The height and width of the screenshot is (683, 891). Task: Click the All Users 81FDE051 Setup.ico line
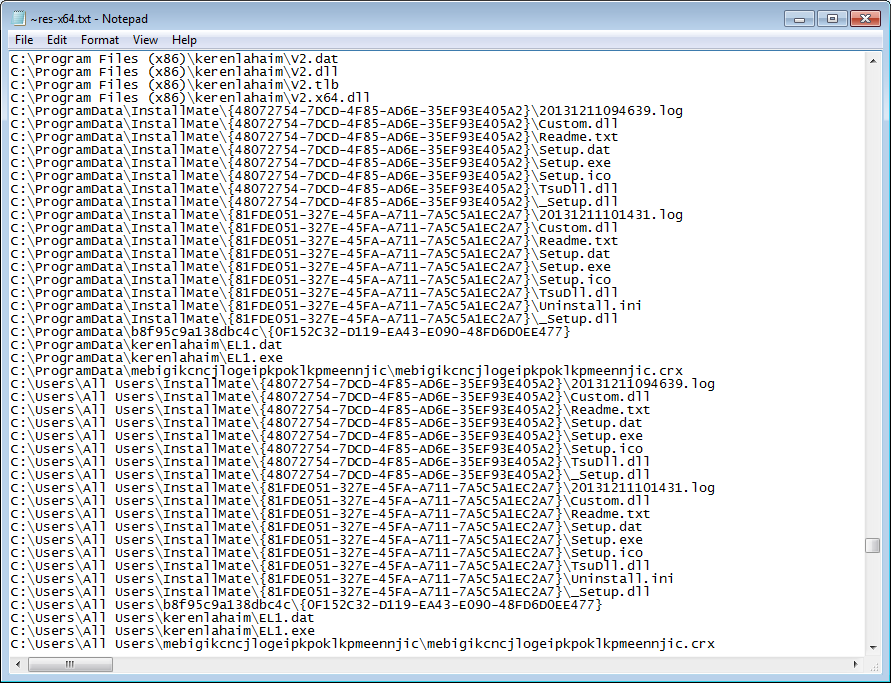pos(327,553)
